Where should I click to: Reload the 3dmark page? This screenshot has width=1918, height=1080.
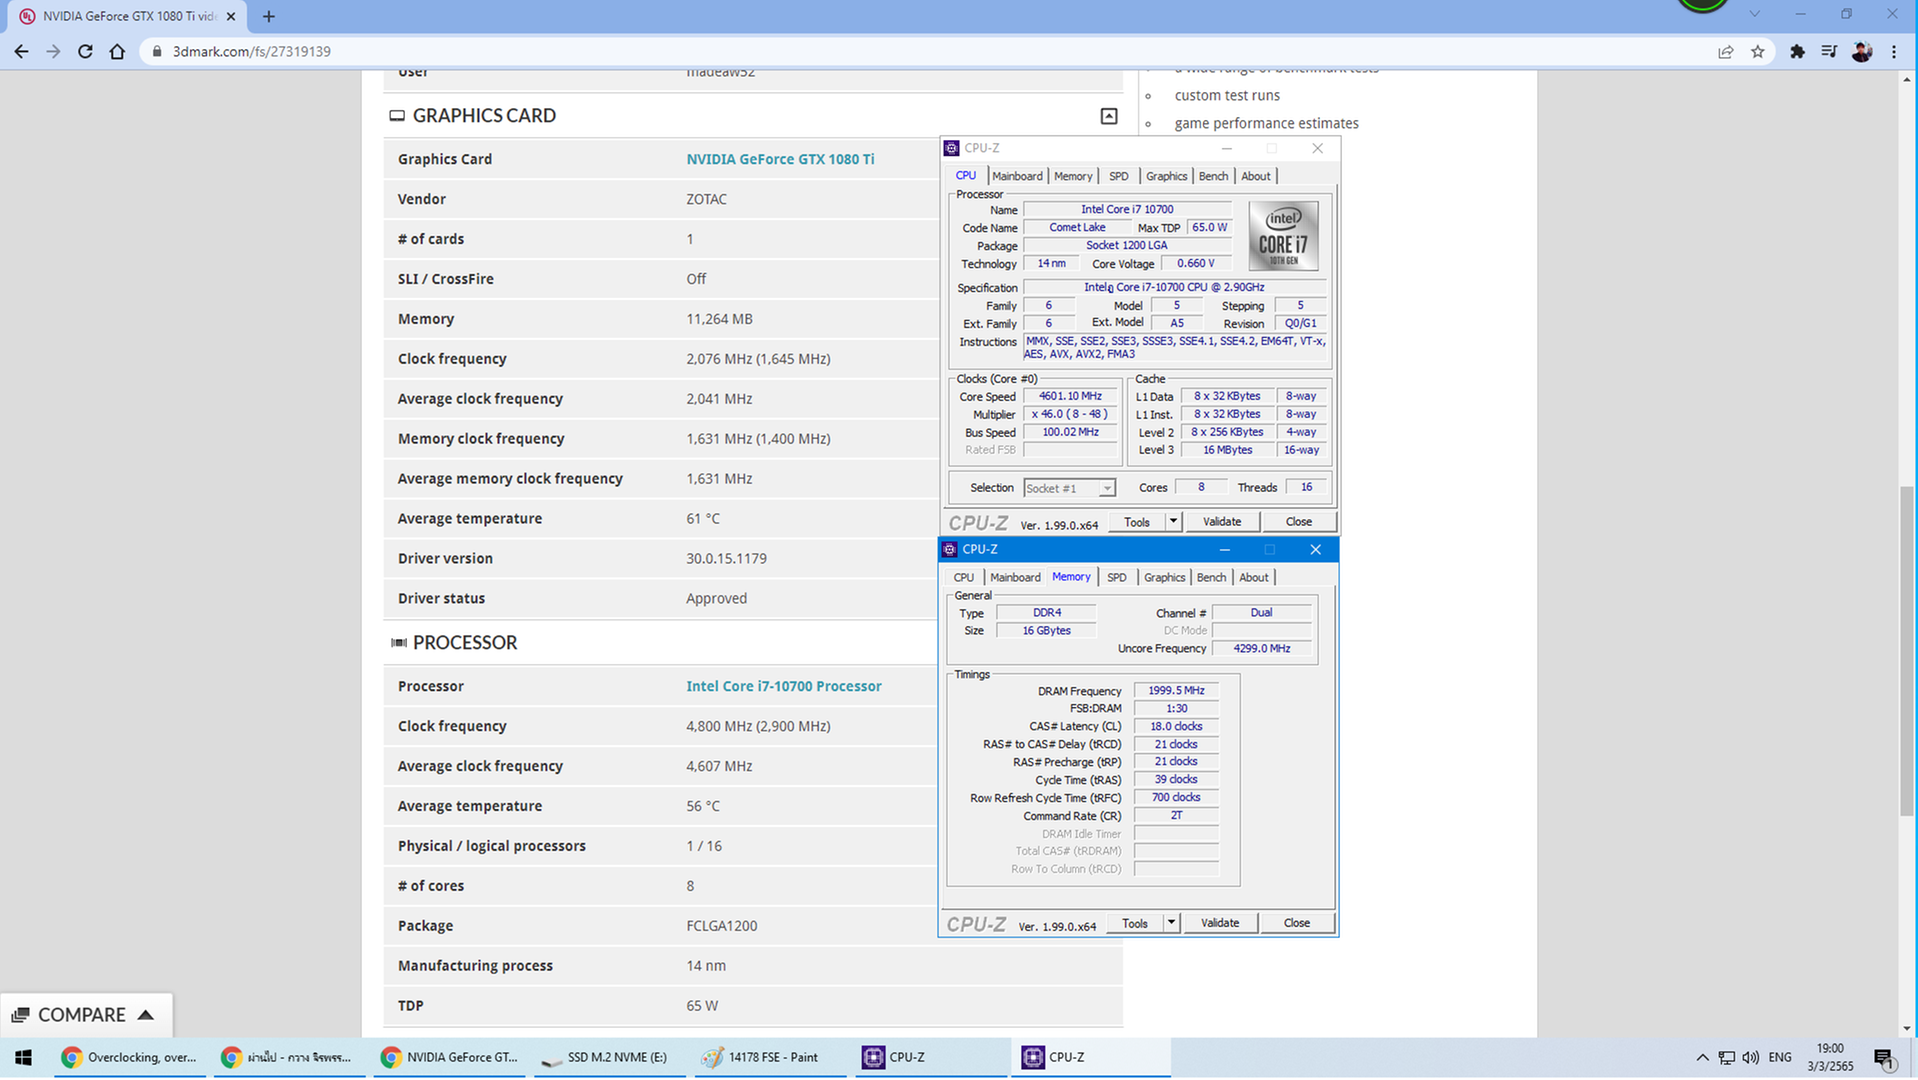(85, 51)
